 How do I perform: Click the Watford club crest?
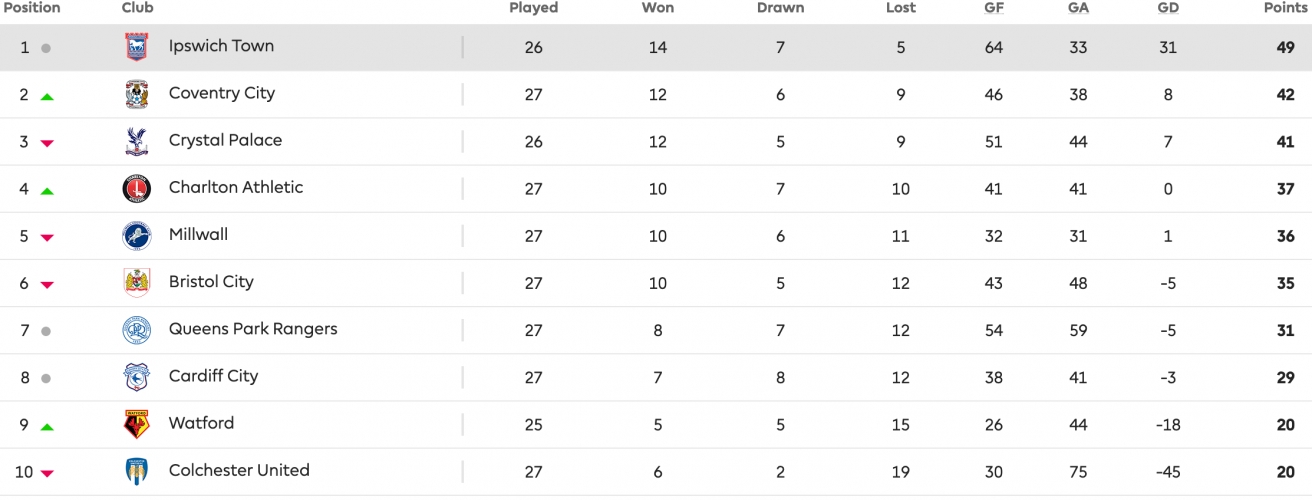point(136,424)
